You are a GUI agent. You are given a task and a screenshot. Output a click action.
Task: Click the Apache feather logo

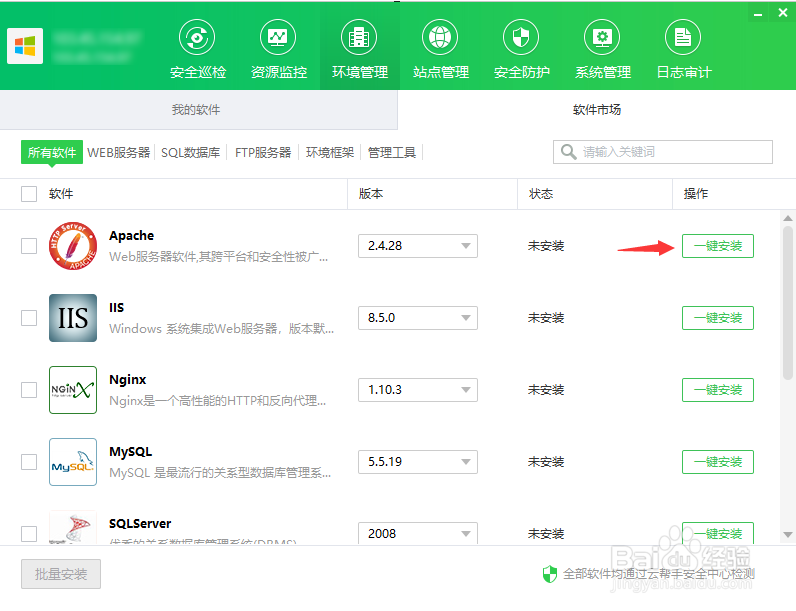point(73,246)
